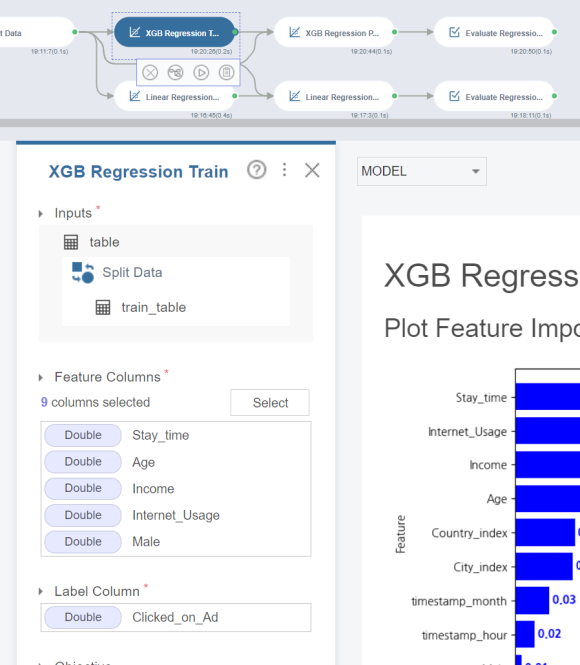
Task: Click the Double badge beside Male
Action: tap(83, 542)
